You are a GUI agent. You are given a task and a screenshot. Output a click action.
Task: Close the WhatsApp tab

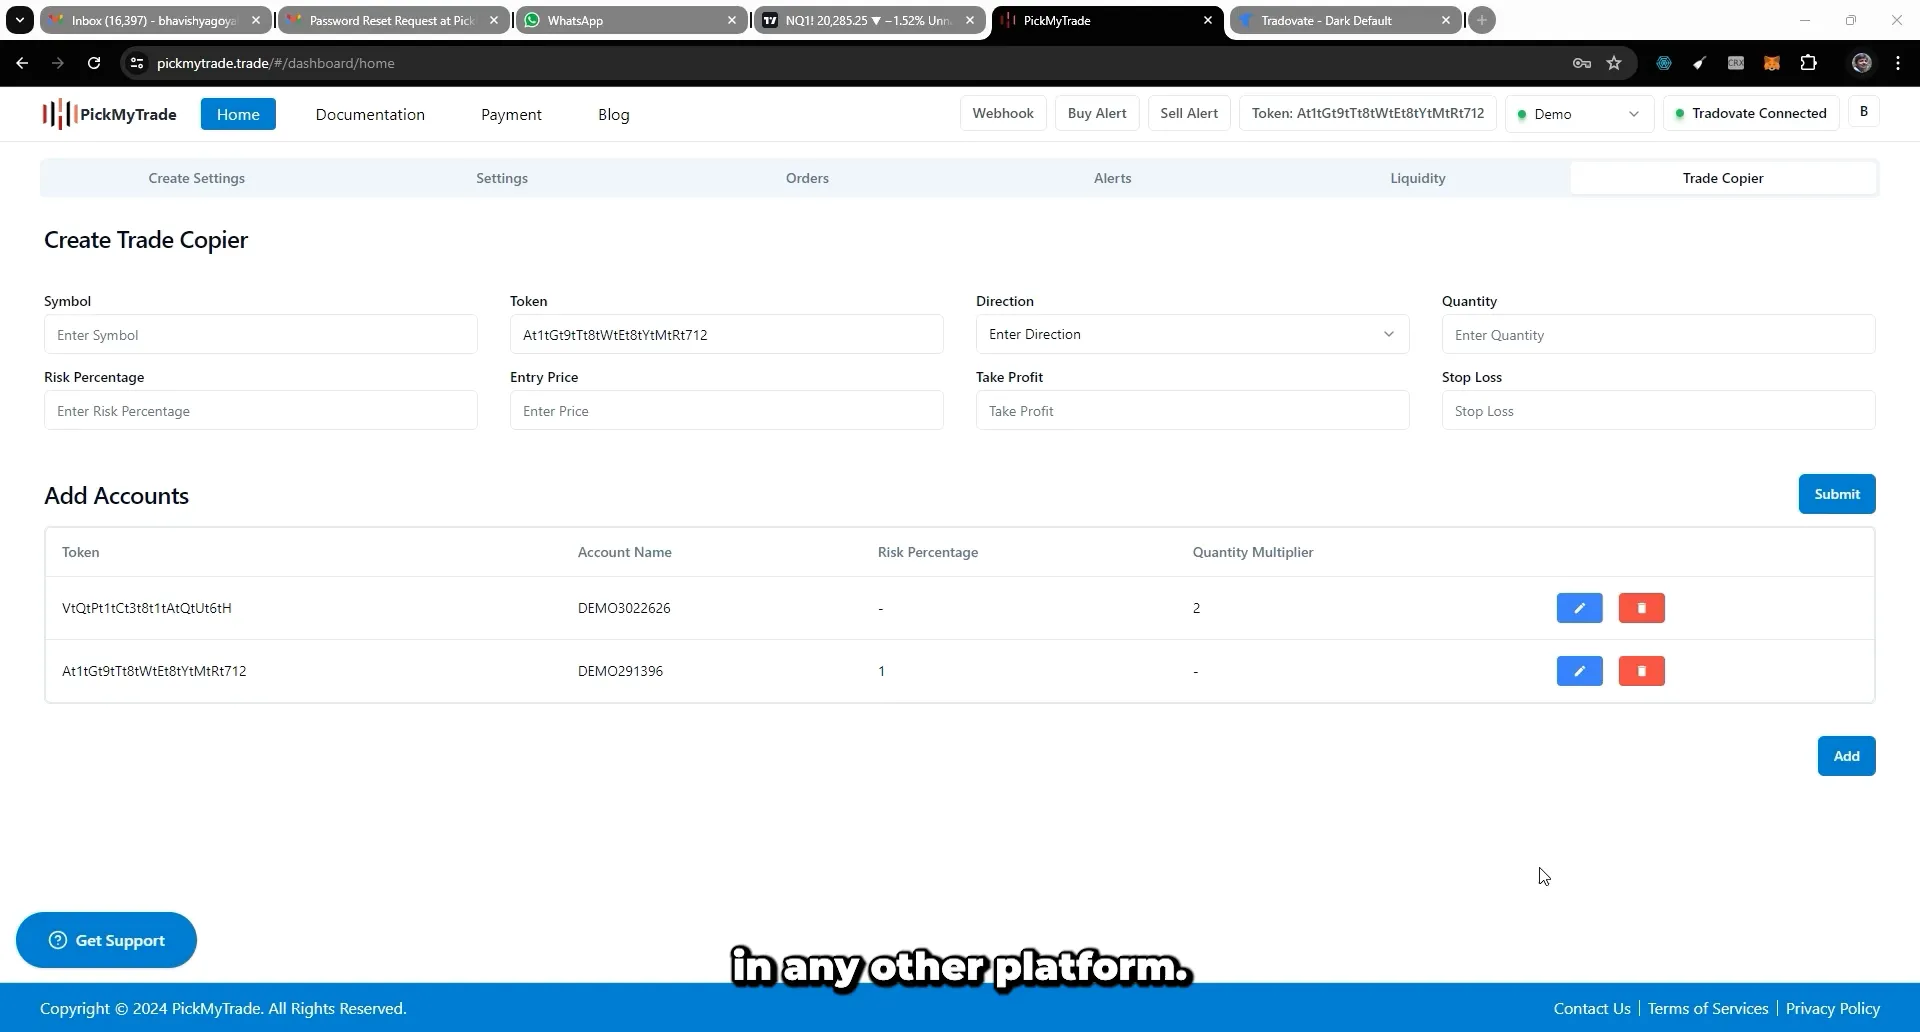pos(732,20)
